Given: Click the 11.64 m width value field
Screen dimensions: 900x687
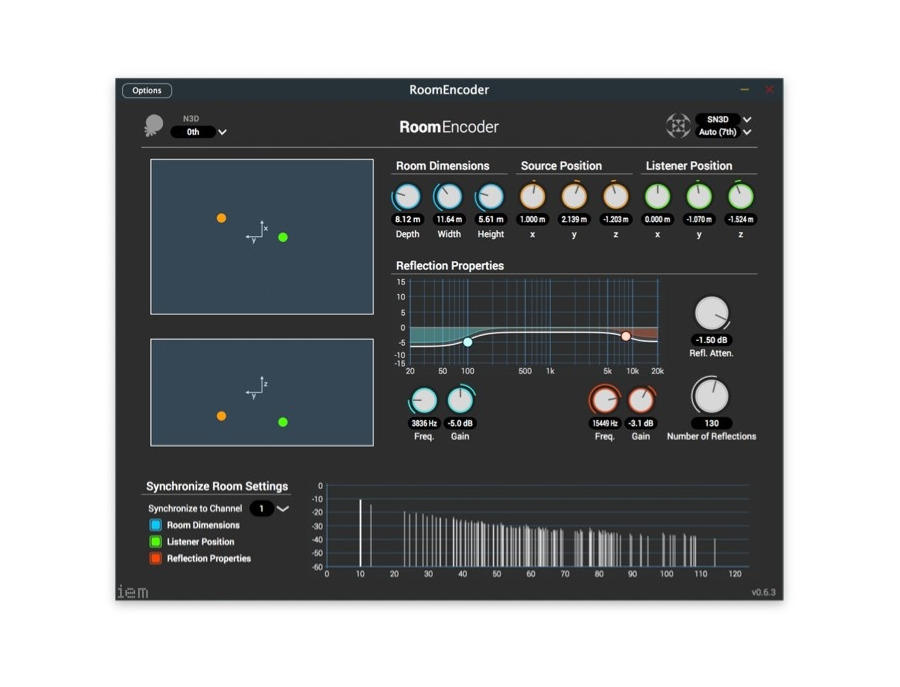Looking at the screenshot, I should point(449,219).
